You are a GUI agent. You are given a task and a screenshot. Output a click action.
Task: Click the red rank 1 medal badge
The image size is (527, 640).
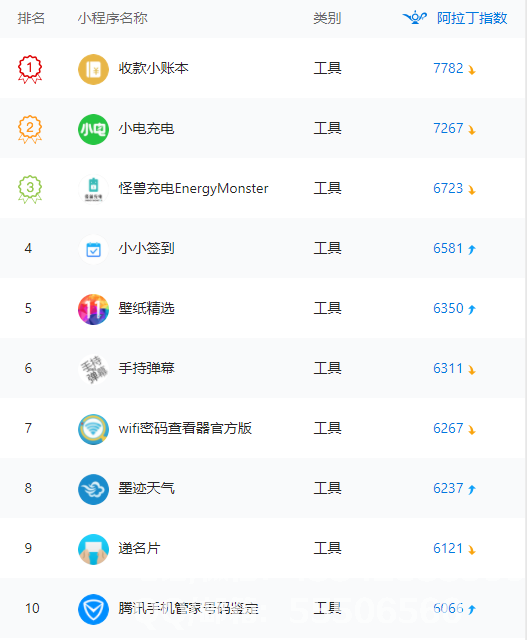tap(30, 69)
